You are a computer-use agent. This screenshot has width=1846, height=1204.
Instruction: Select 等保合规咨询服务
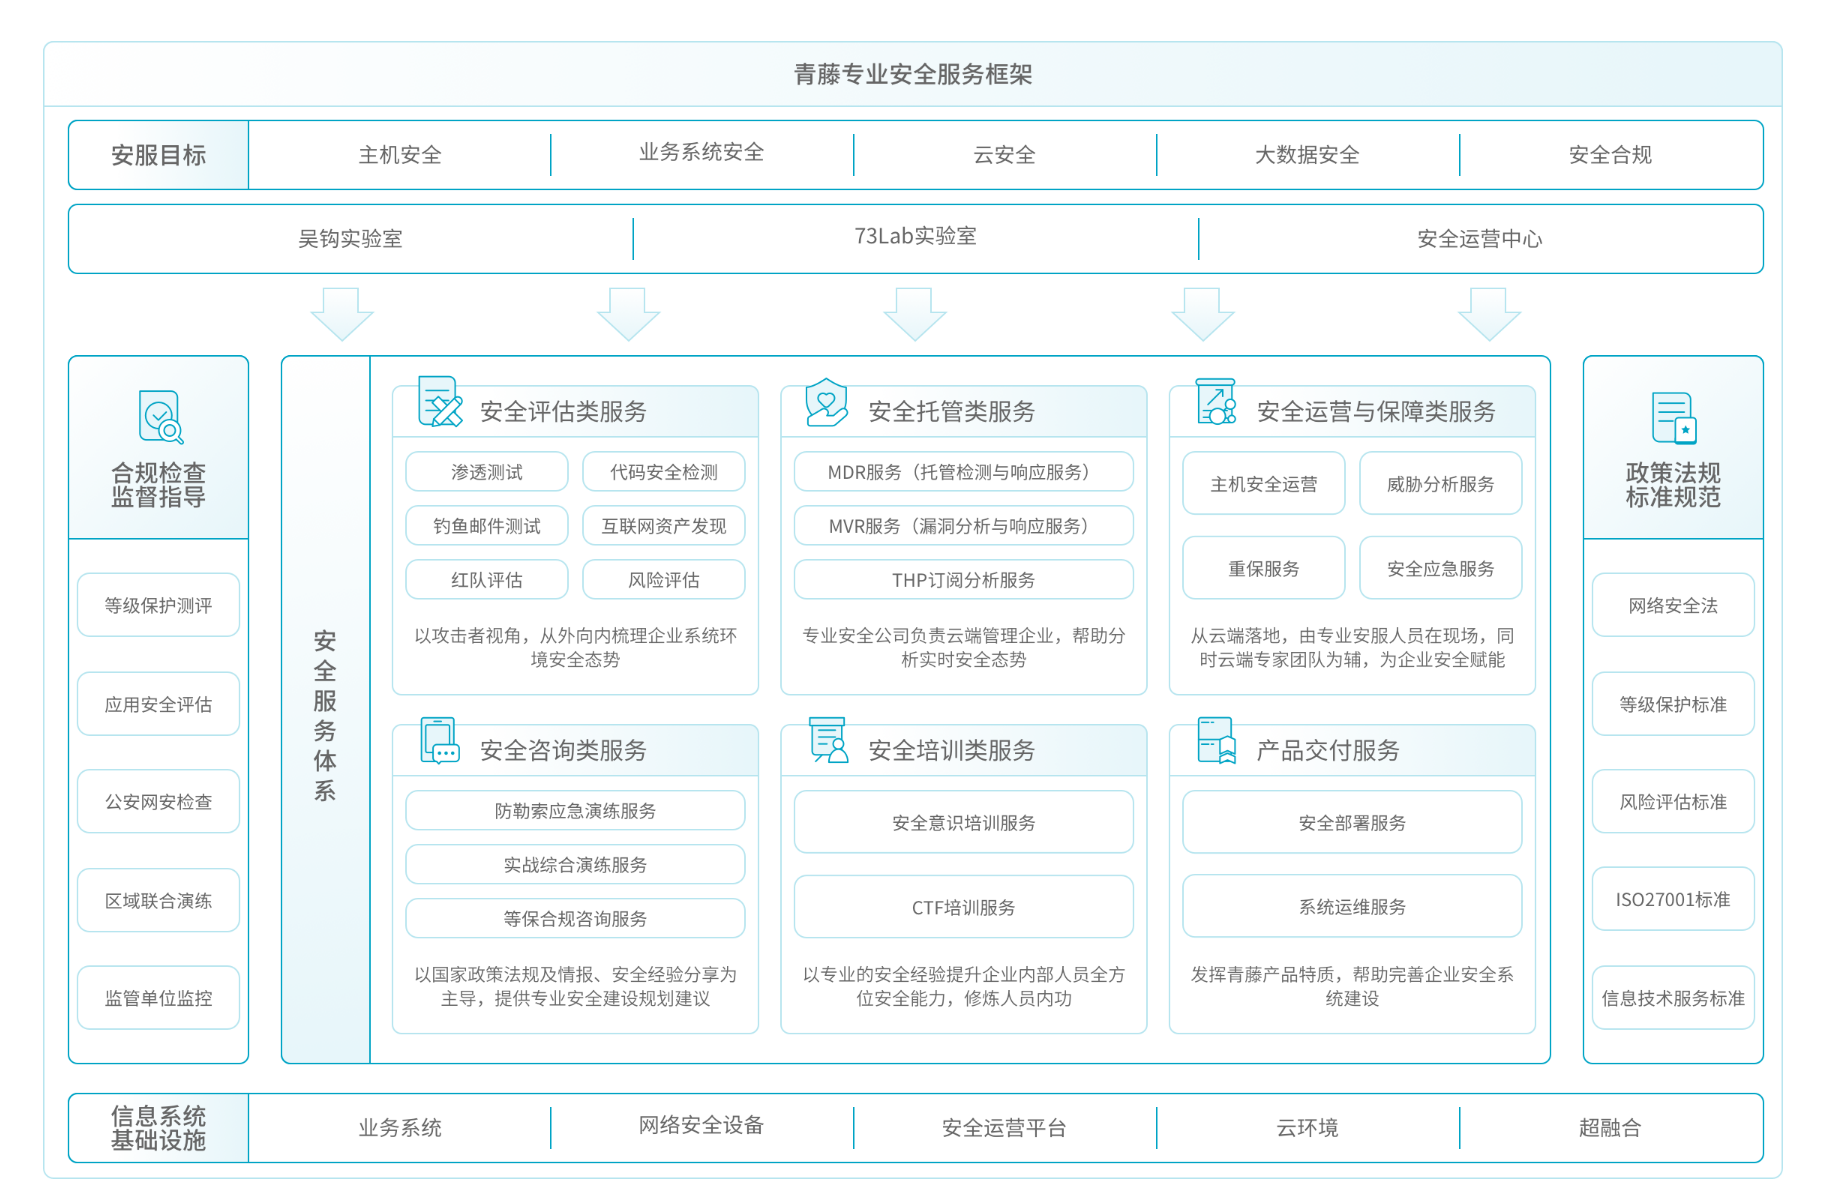point(576,919)
